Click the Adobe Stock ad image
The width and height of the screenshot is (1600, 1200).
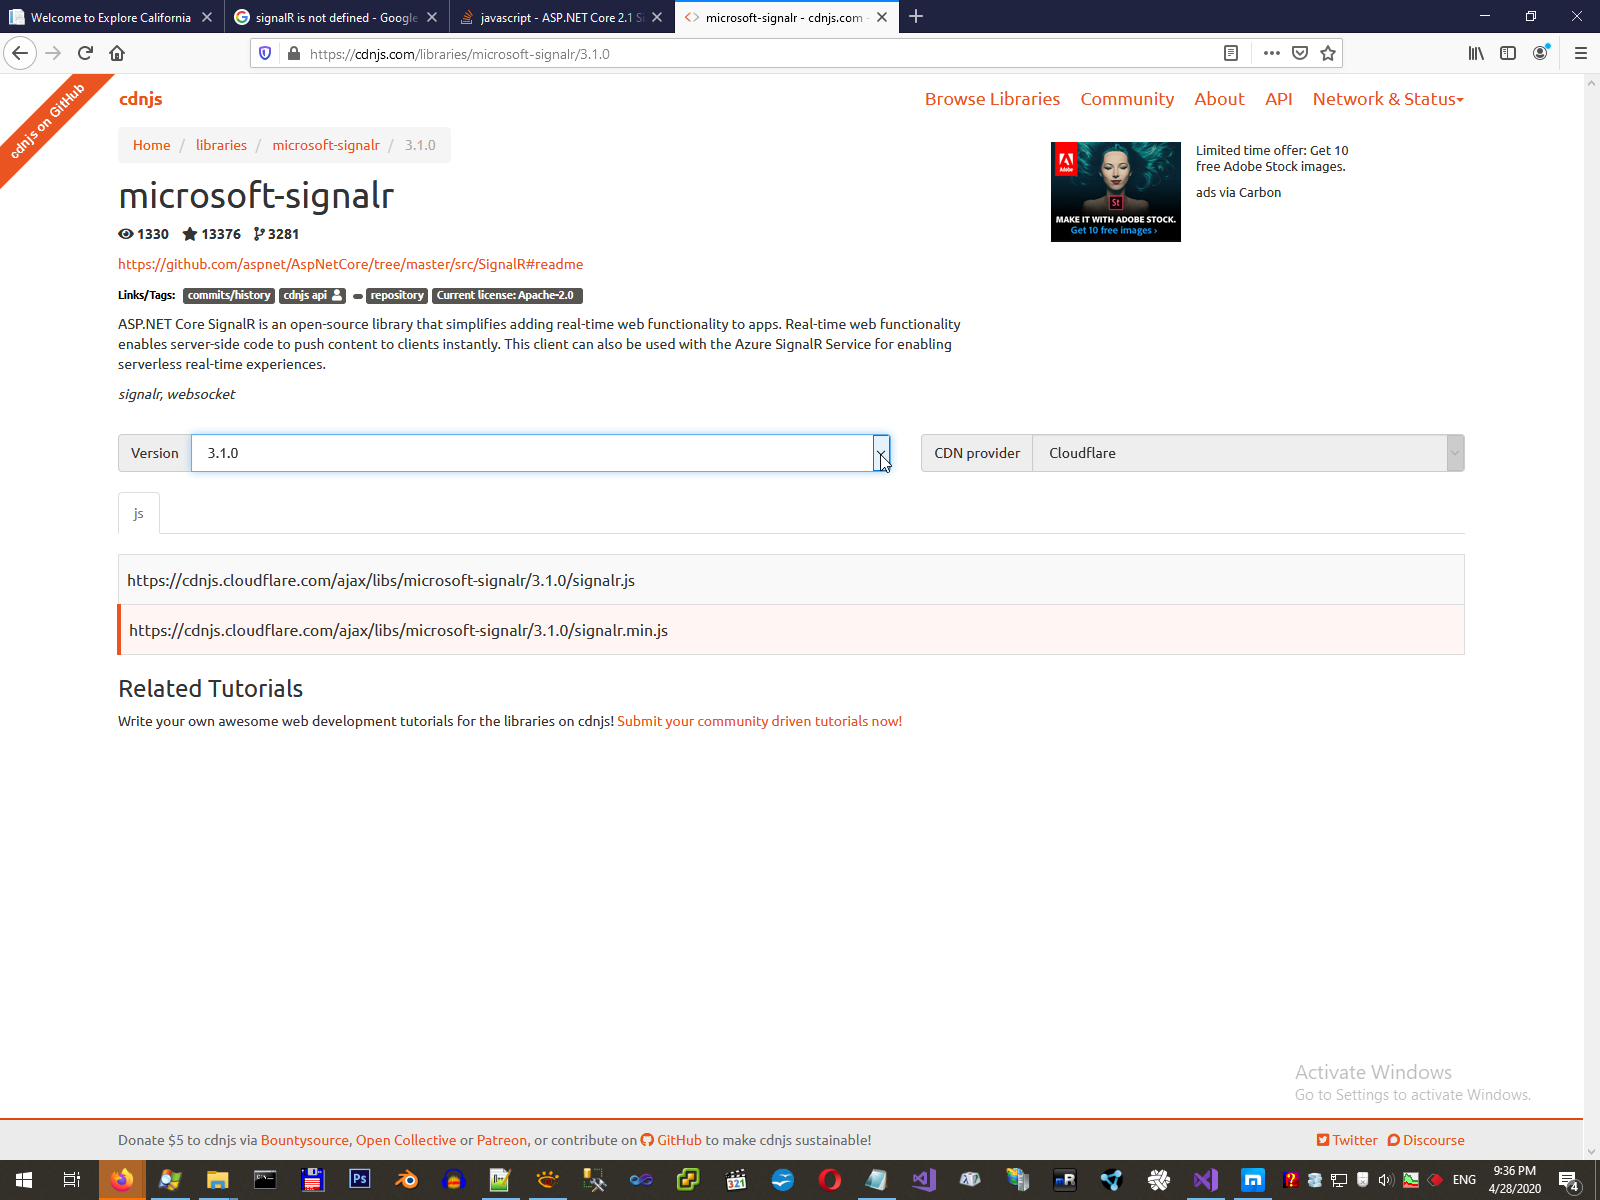(x=1115, y=192)
